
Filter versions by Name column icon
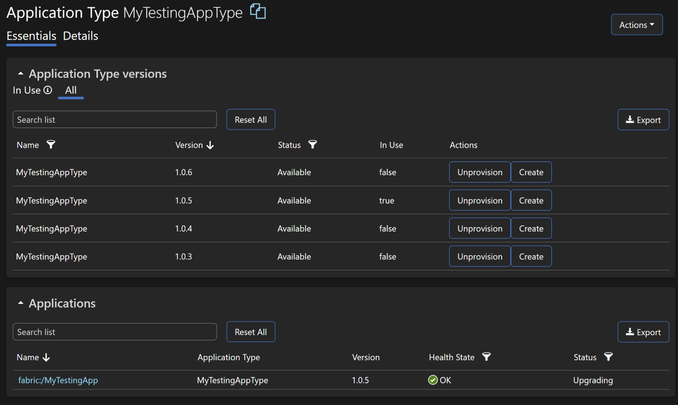coord(51,145)
